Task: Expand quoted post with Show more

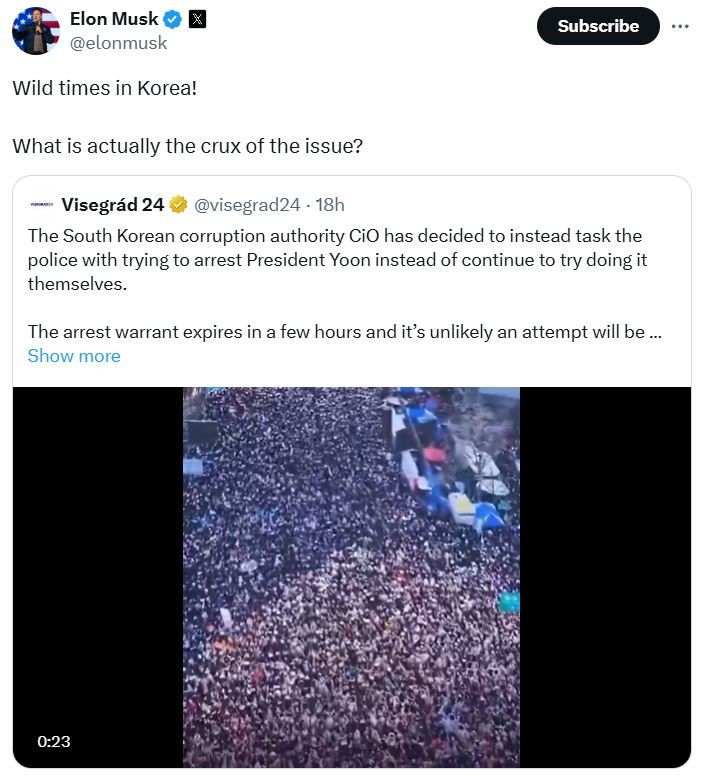Action: coord(74,356)
